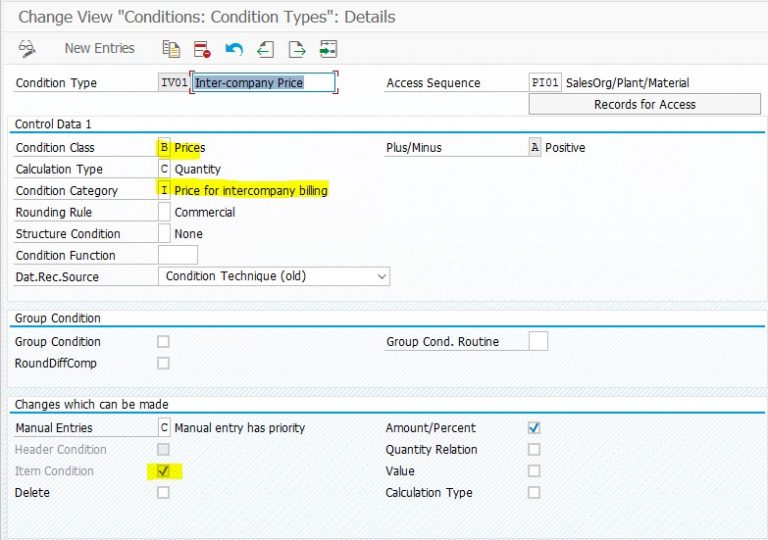The image size is (768, 540).
Task: Click the Group Cond. Routine field
Action: point(538,342)
